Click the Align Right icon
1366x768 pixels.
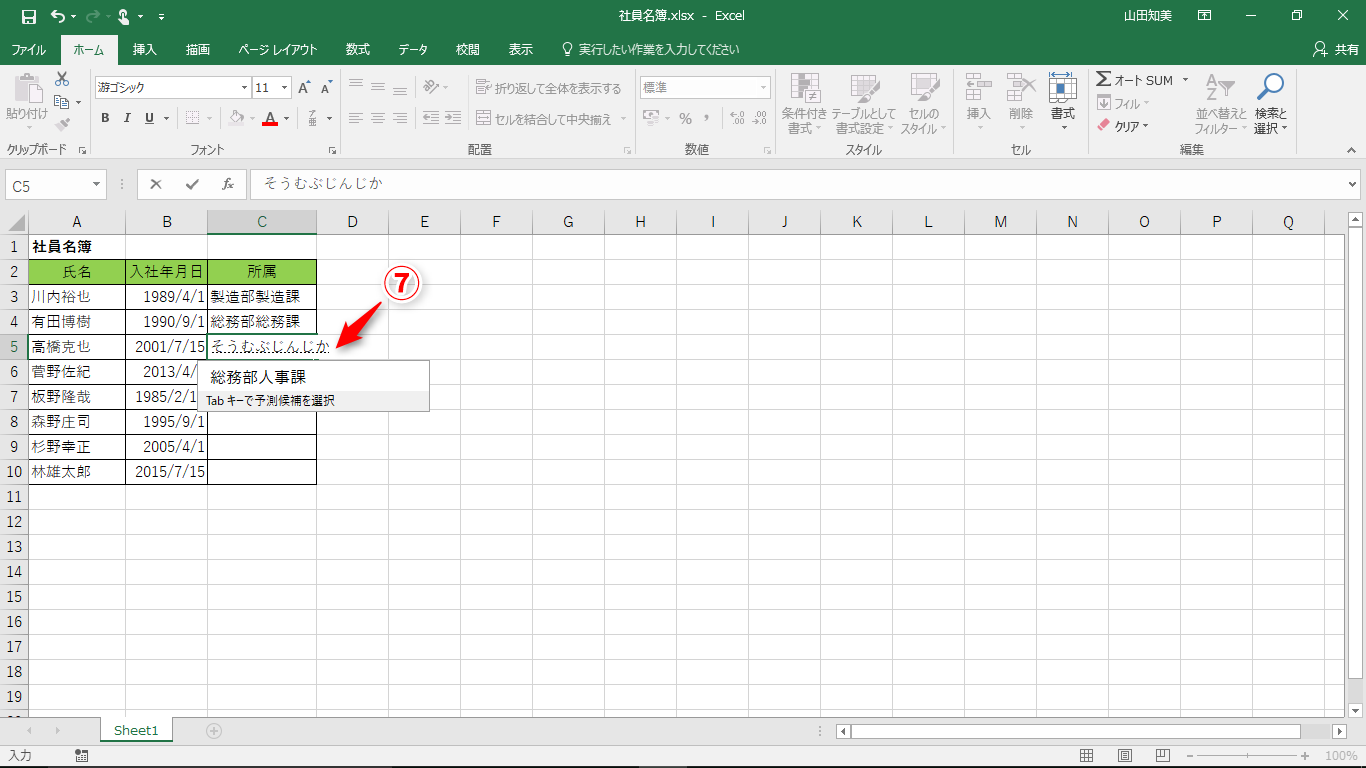400,118
